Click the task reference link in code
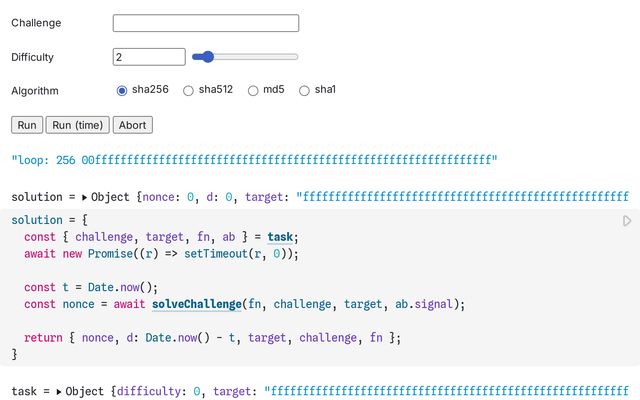Screen dimensions: 640x400 [x=281, y=236]
